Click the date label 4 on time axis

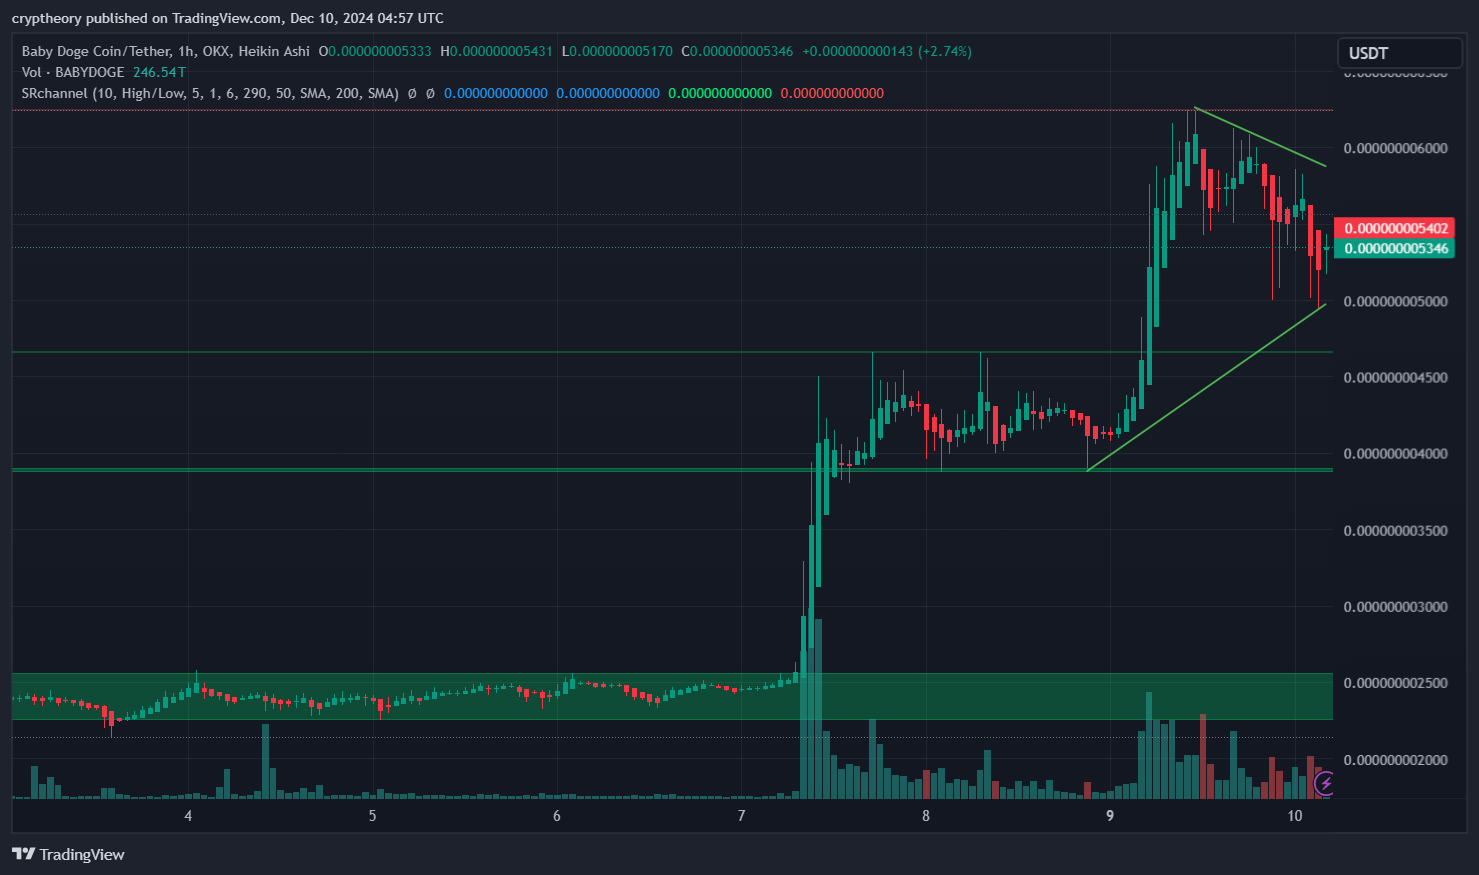tap(188, 816)
